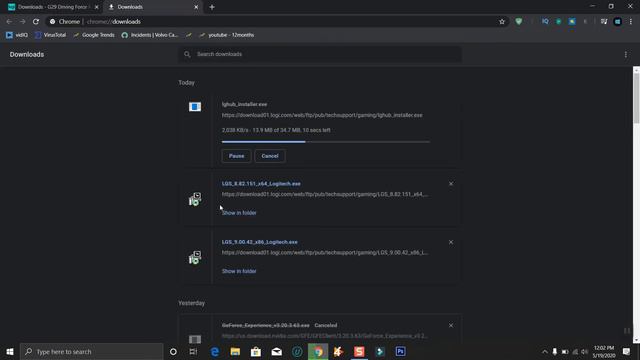This screenshot has width=640, height=360.
Task: Go back to previous page
Action: (x=9, y=22)
